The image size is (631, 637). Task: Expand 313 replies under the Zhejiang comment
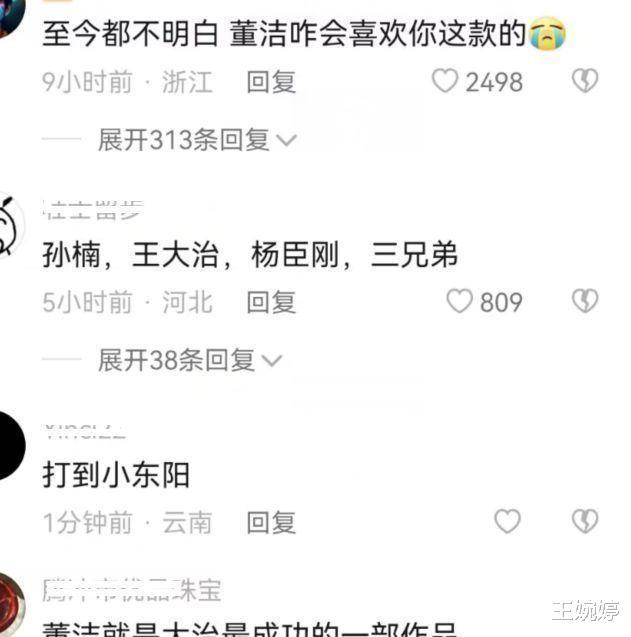point(197,140)
